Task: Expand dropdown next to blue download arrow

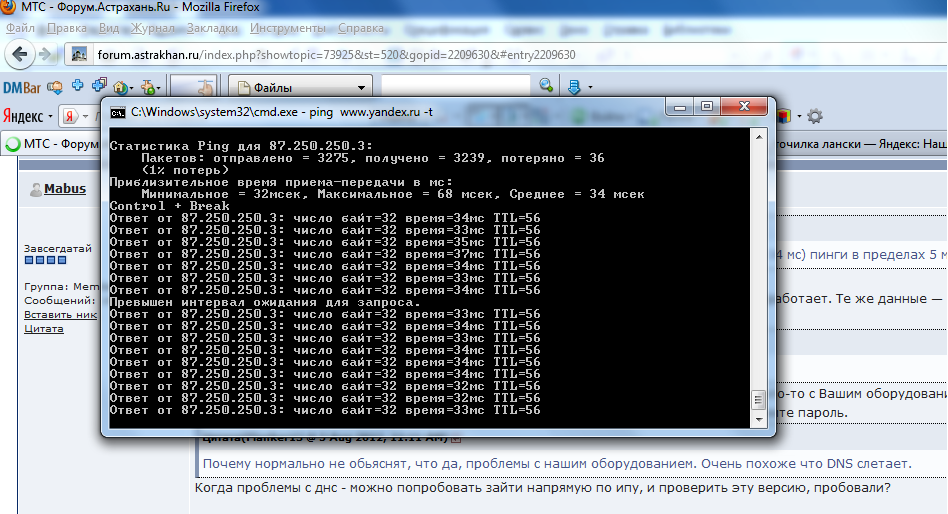Action: pyautogui.click(x=590, y=88)
